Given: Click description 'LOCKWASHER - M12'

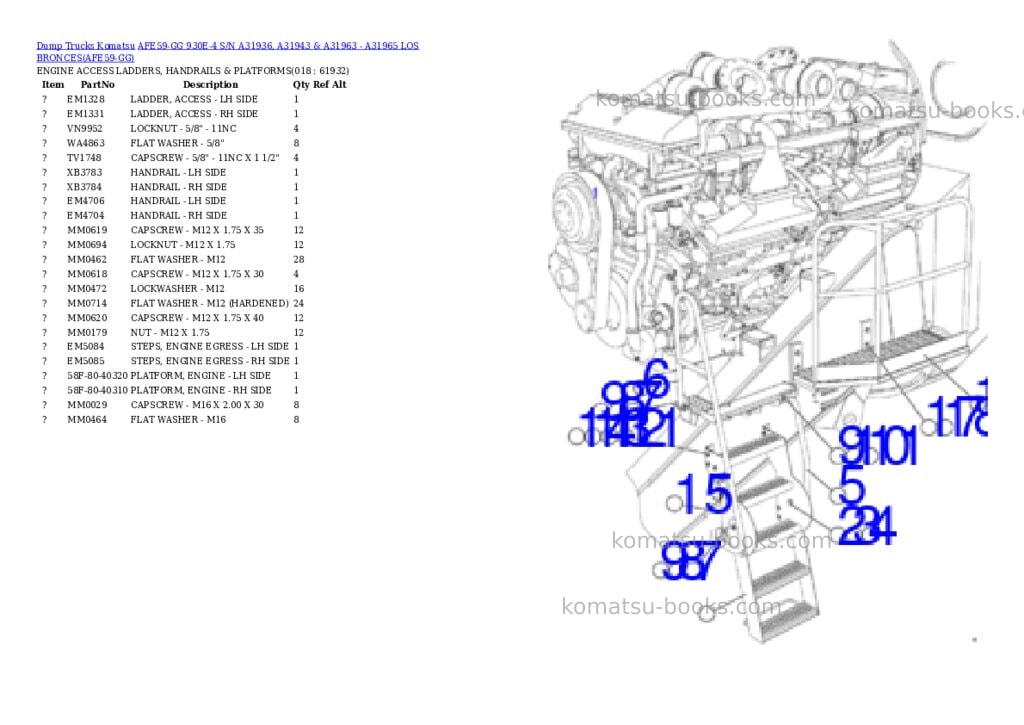Looking at the screenshot, I should [x=178, y=289].
